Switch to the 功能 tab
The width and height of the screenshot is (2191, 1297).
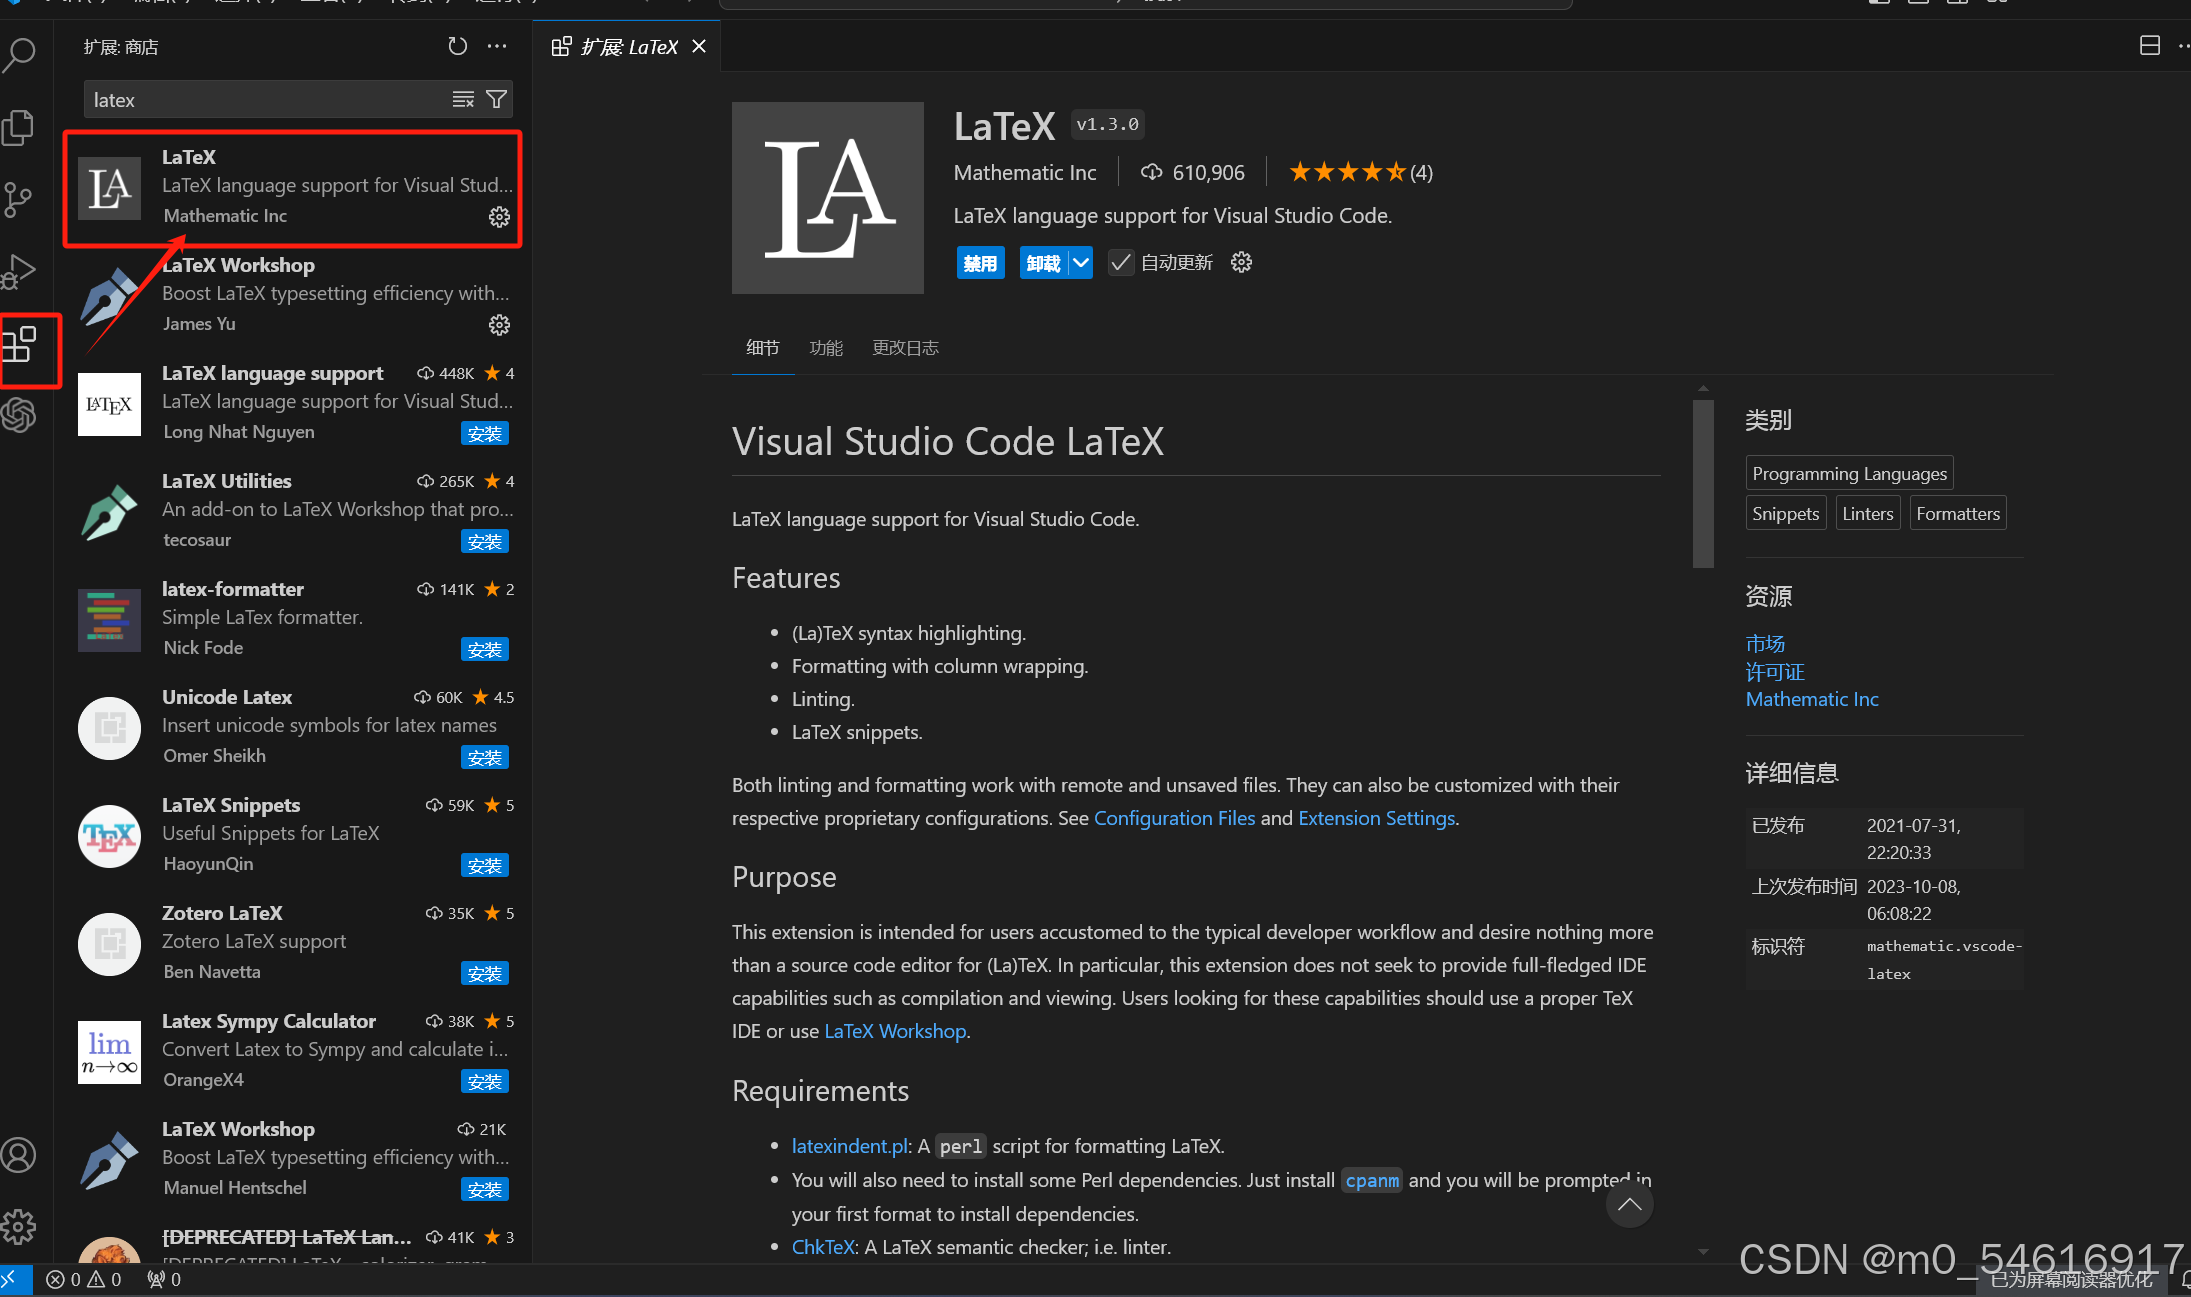click(x=826, y=347)
